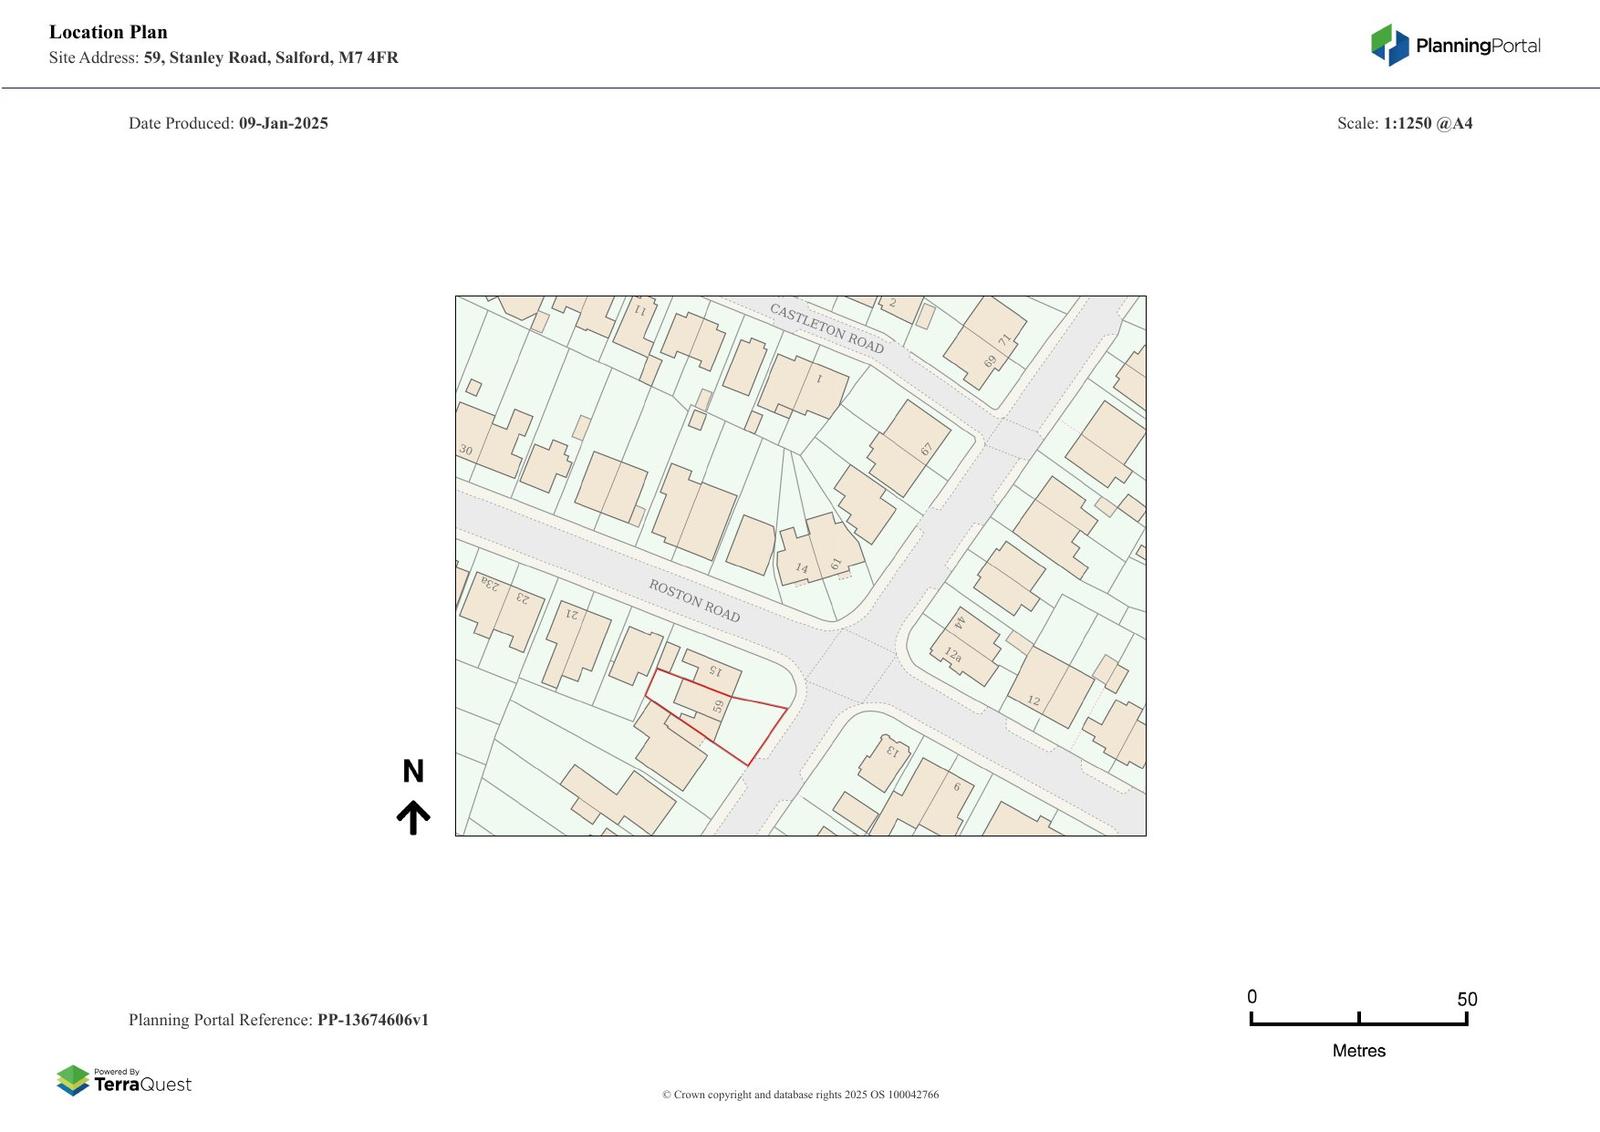
Task: Click the Roston Road street label
Action: click(x=694, y=600)
